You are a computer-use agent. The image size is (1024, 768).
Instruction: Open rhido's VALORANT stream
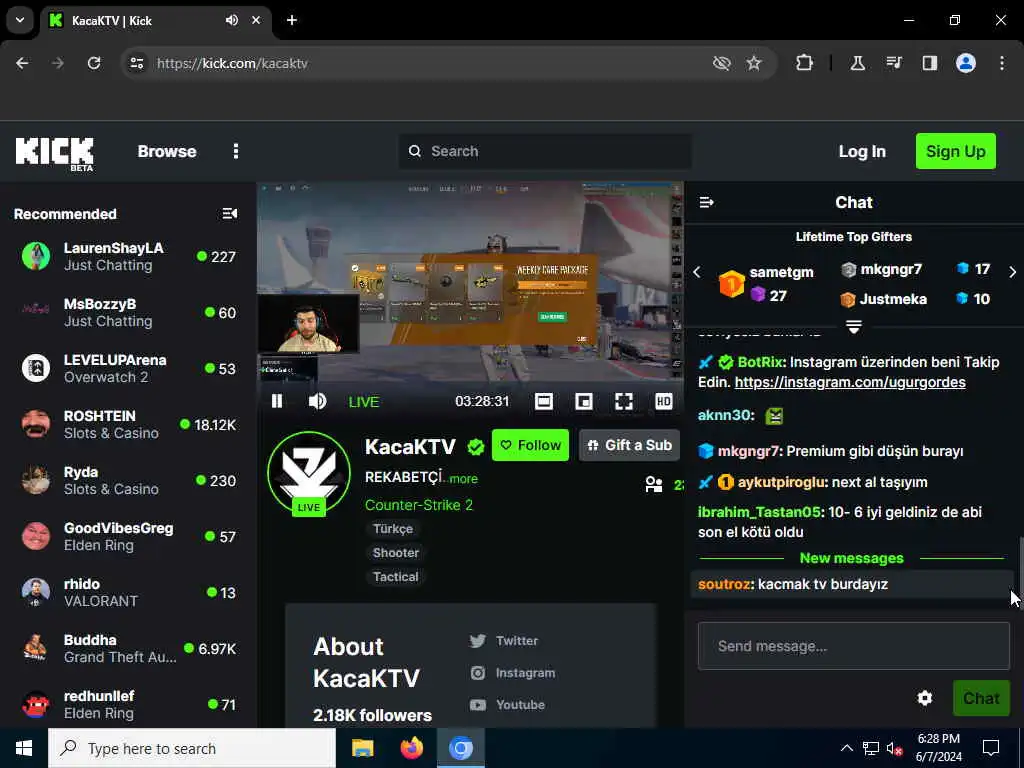tap(128, 592)
